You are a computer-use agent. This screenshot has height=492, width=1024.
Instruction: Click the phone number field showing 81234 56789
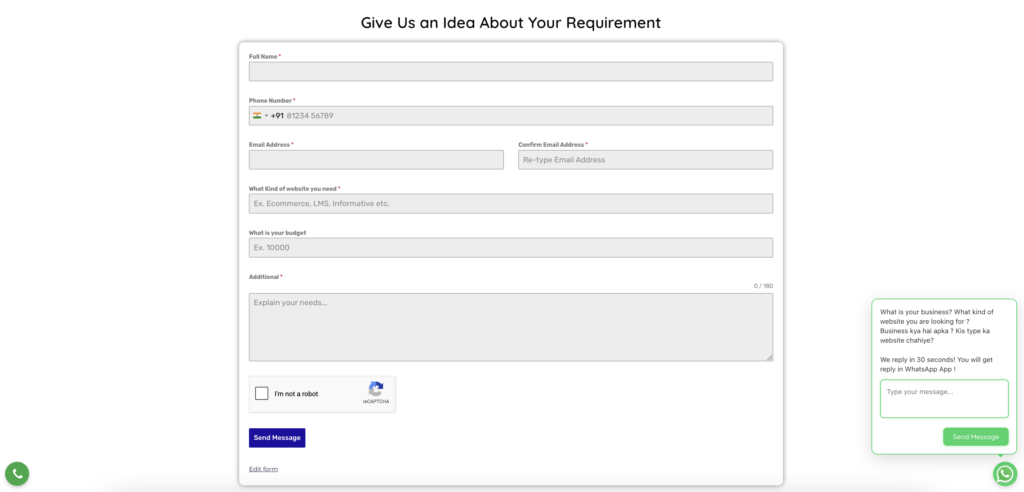click(x=530, y=116)
